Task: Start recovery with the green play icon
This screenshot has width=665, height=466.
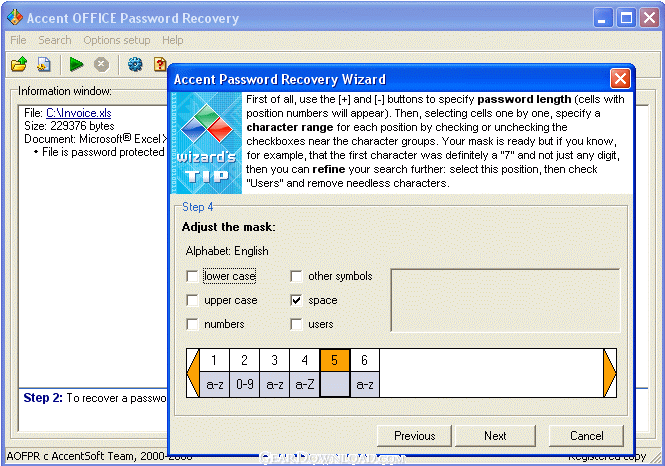Action: tap(76, 64)
